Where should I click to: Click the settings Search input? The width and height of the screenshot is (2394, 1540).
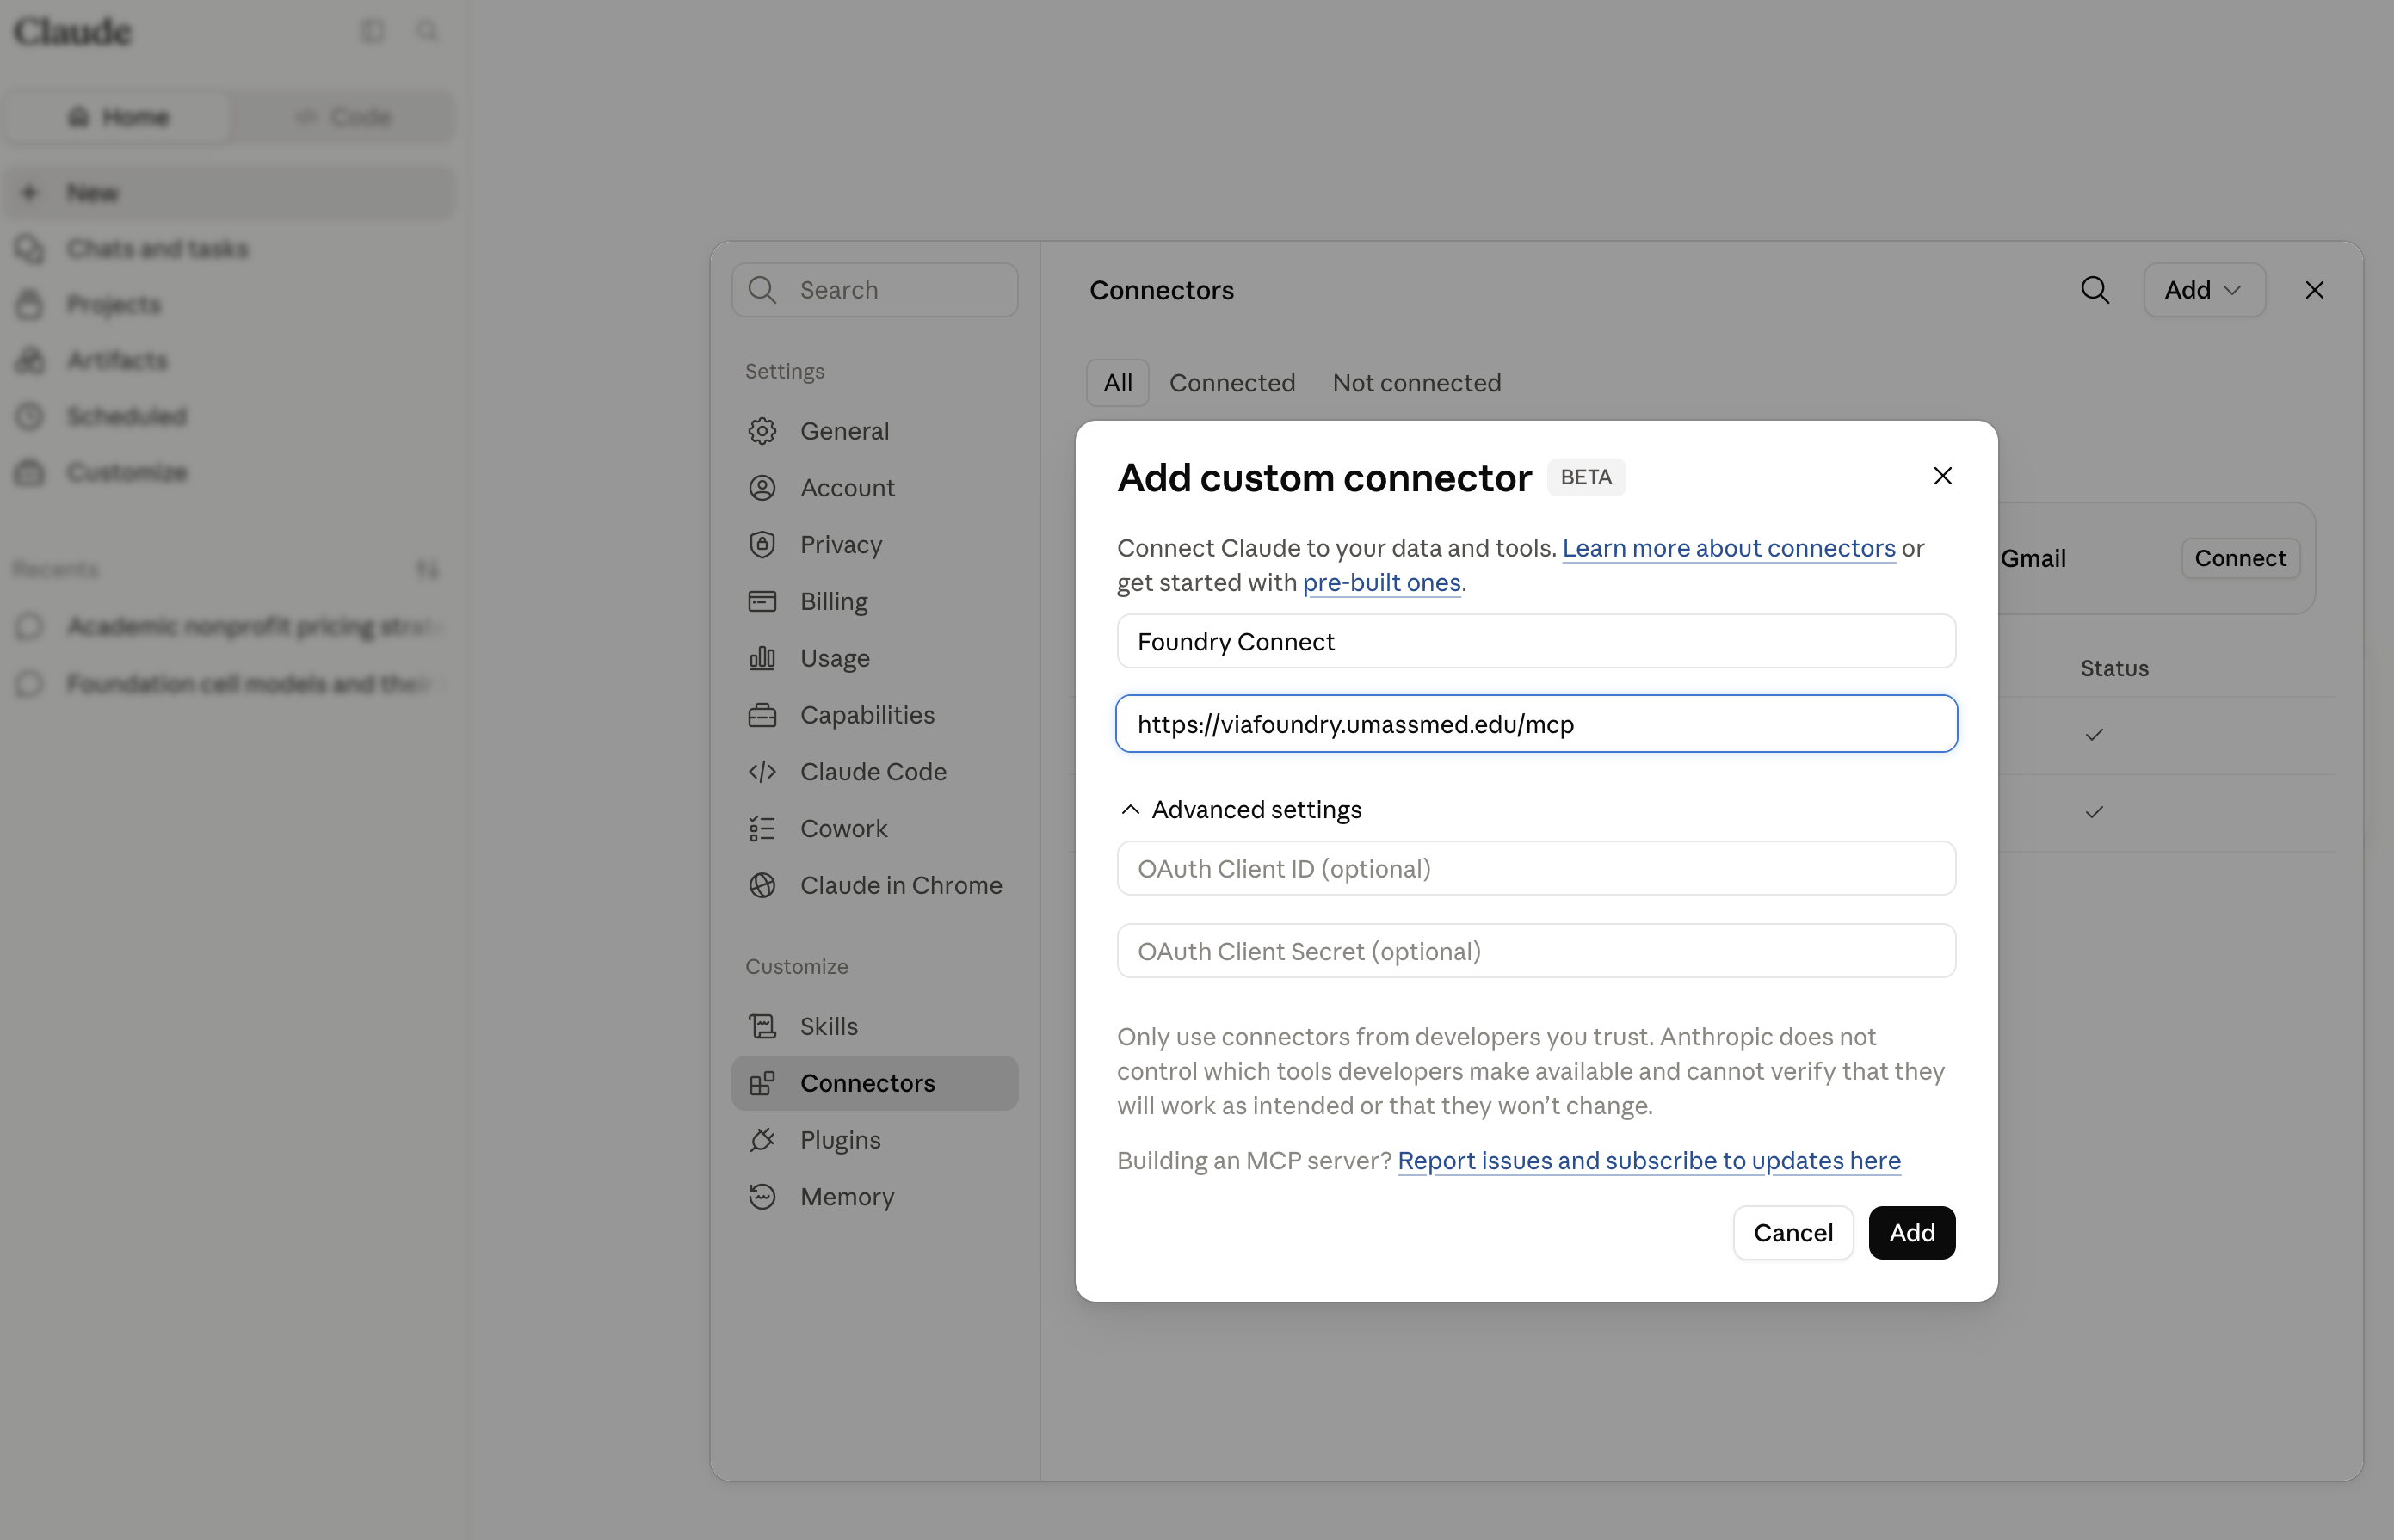click(x=874, y=290)
